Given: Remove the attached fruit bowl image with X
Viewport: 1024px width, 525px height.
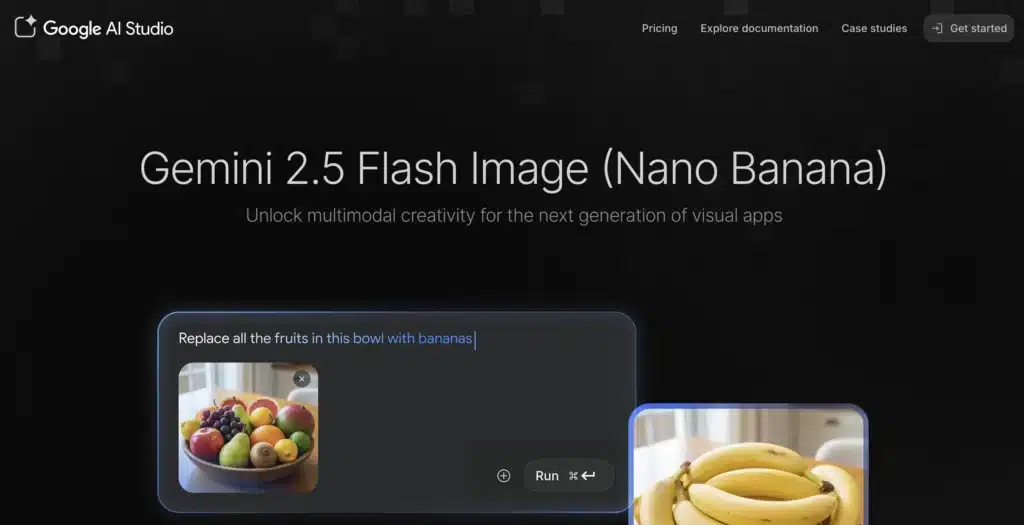Looking at the screenshot, I should (301, 379).
